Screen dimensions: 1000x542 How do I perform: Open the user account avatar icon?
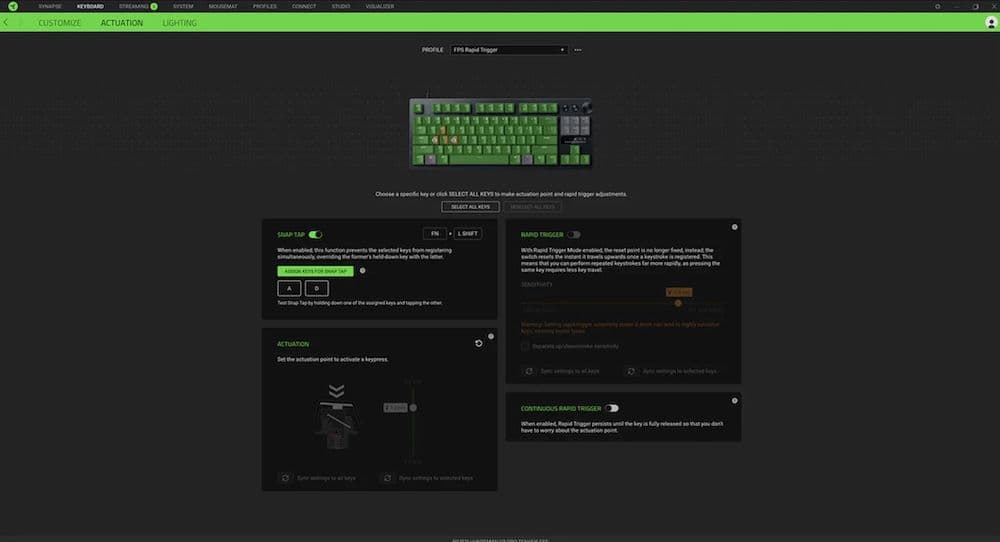[990, 23]
